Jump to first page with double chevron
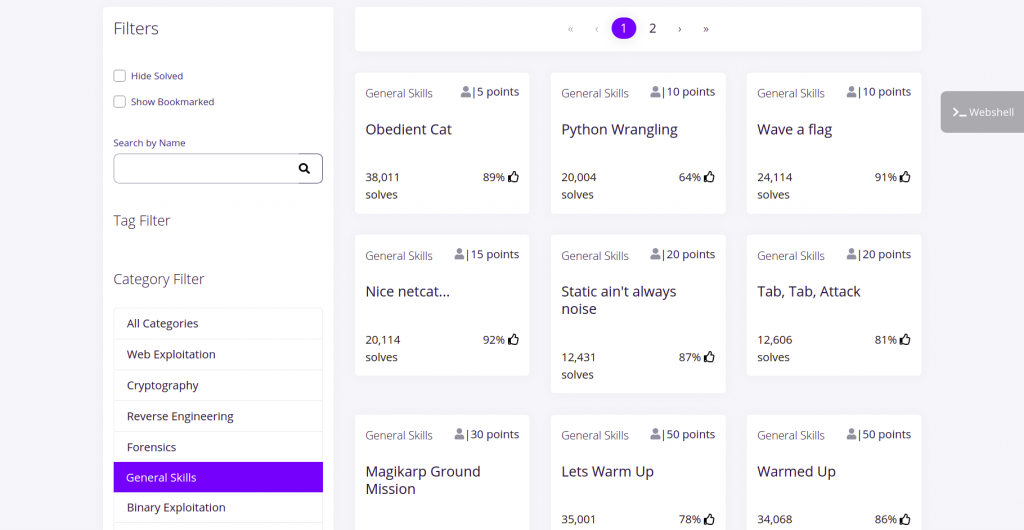Image resolution: width=1024 pixels, height=530 pixels. coord(571,29)
